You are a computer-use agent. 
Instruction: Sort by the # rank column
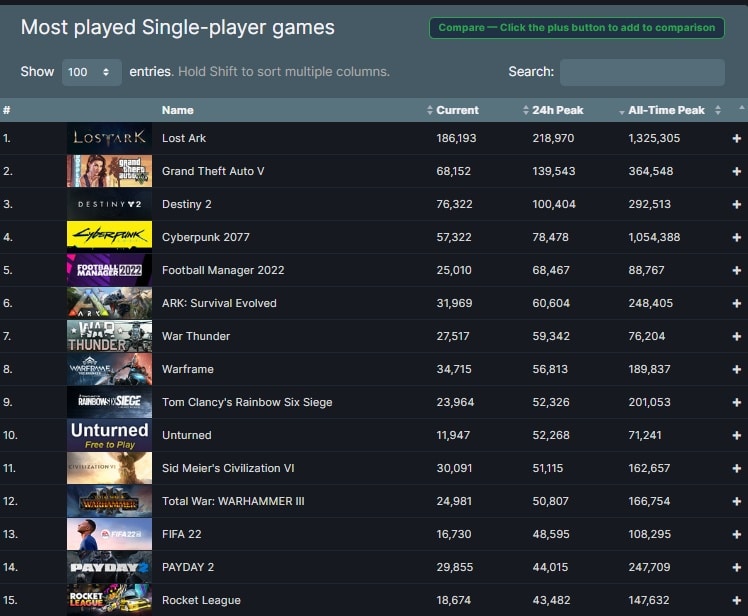click(x=7, y=110)
